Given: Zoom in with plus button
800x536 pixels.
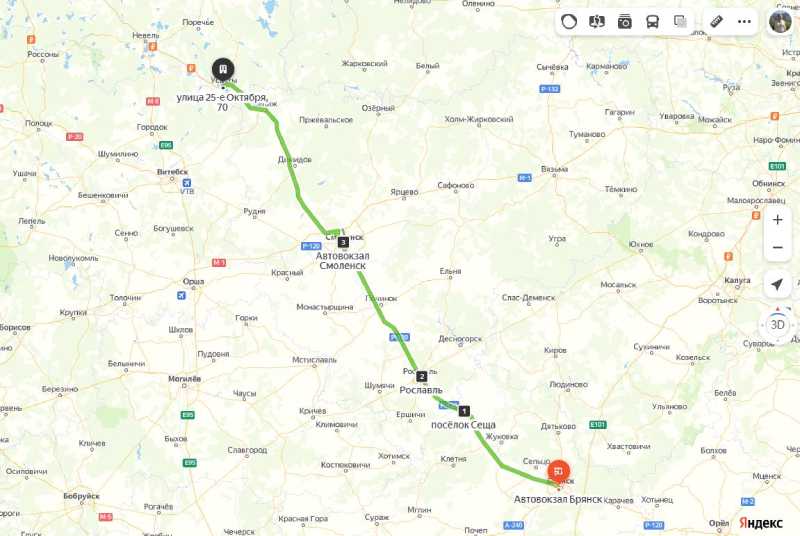Looking at the screenshot, I should [x=778, y=220].
